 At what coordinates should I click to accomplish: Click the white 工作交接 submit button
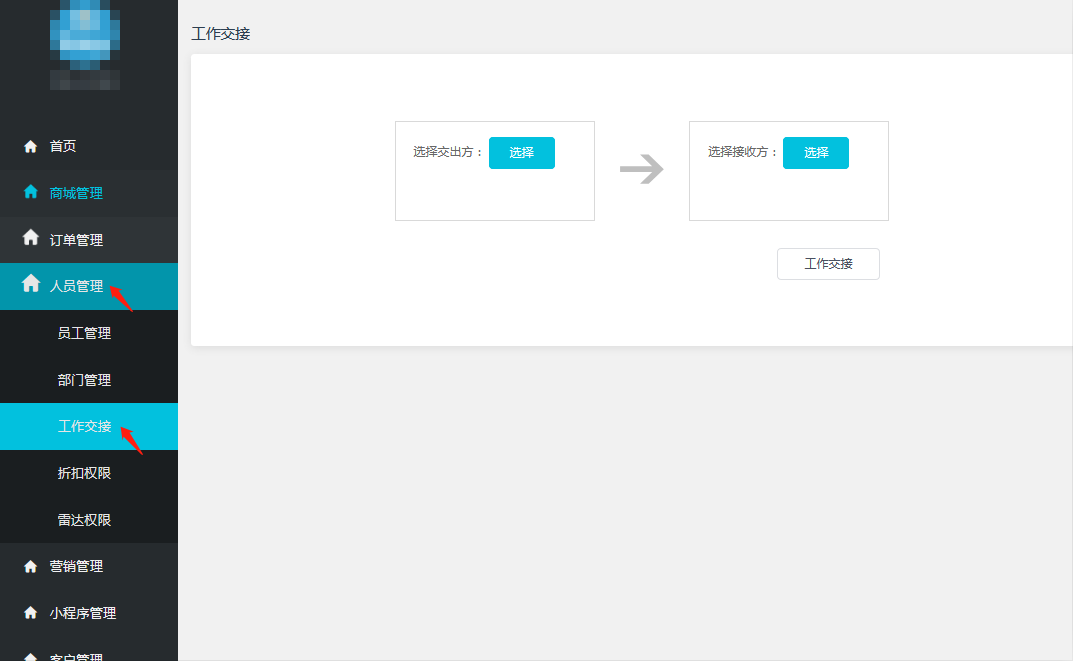tap(828, 264)
